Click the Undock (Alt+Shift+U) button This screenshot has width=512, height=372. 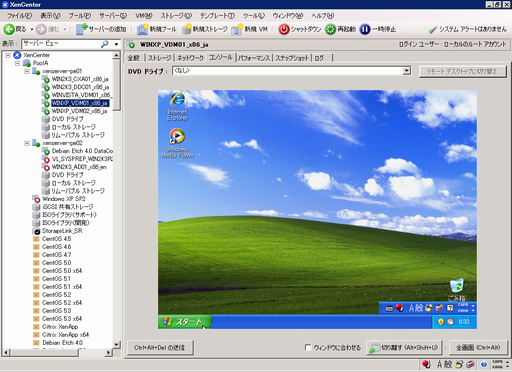tap(404, 348)
